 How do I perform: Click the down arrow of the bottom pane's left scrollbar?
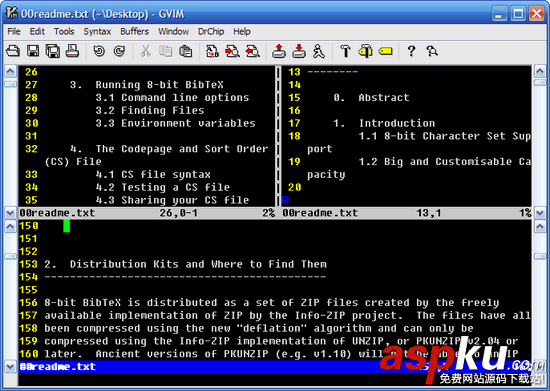tap(10, 367)
